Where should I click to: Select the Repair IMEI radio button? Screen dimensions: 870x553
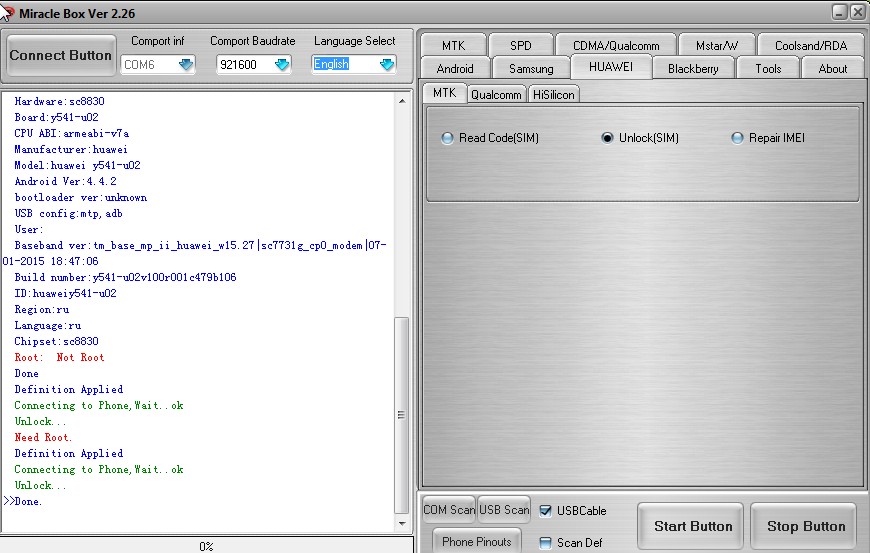coord(737,138)
